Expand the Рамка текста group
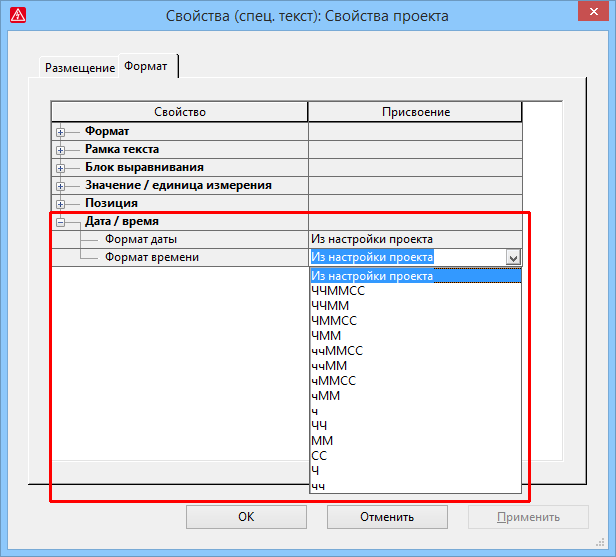The image size is (616, 557). [61, 149]
